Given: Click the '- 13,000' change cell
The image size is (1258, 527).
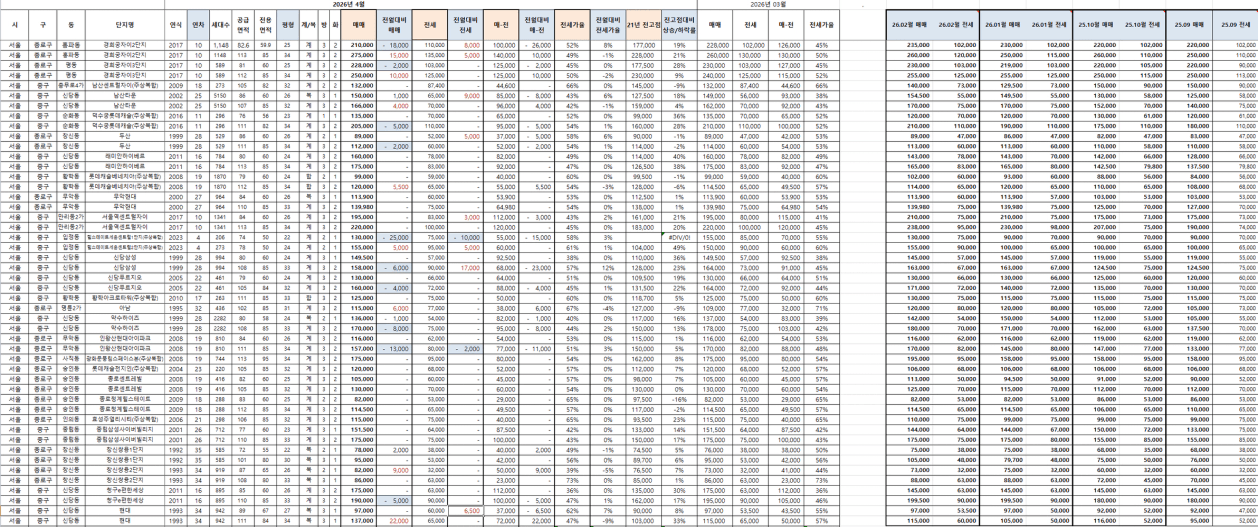Looking at the screenshot, I should 394,348.
